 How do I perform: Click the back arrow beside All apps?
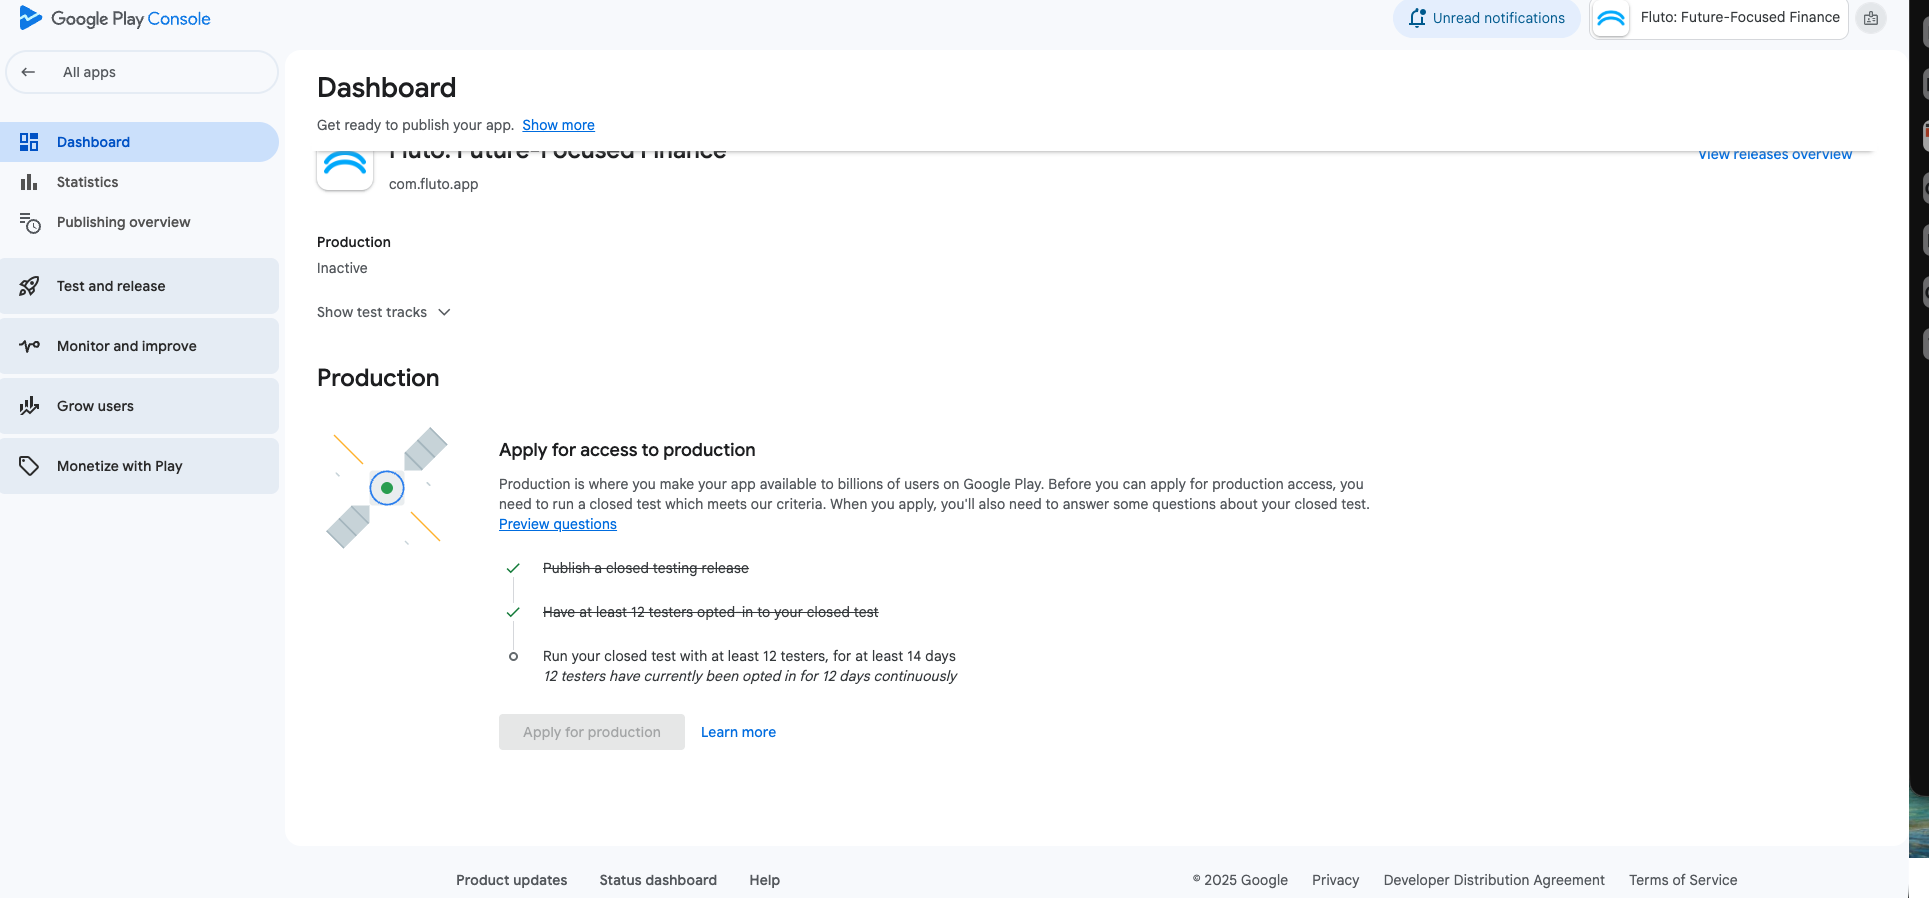coord(28,72)
